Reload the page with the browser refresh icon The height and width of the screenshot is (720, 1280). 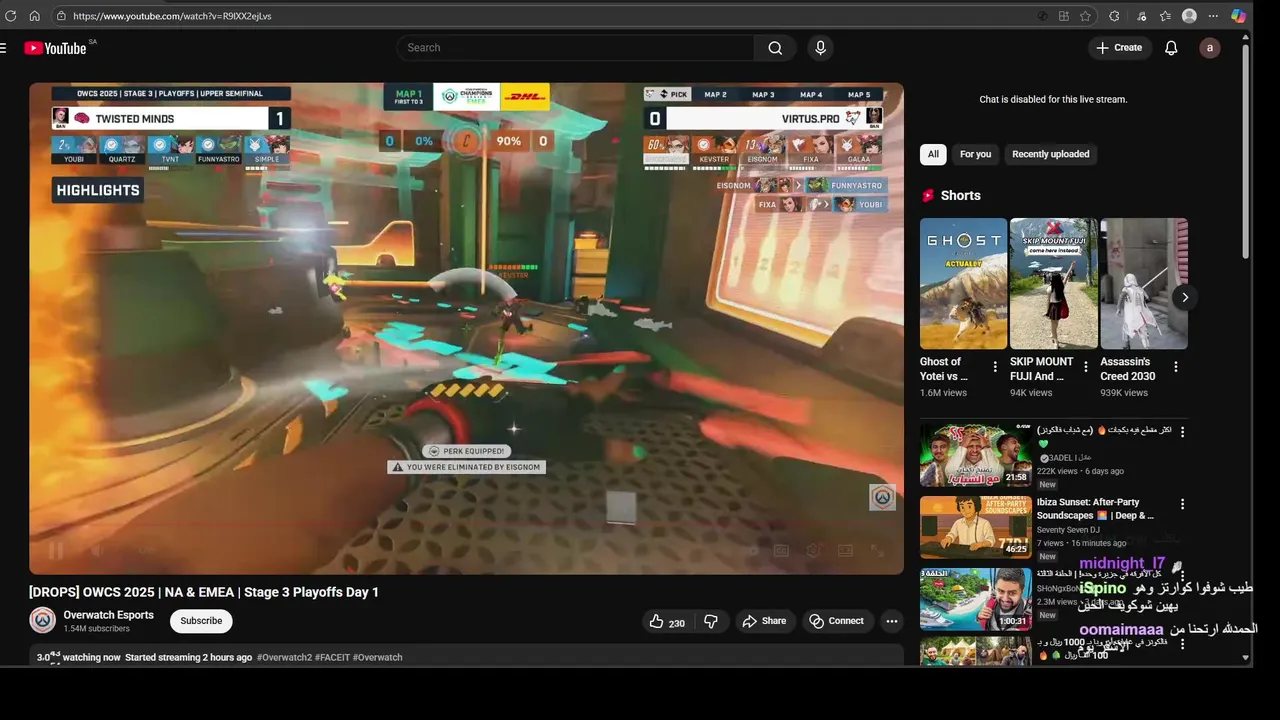(11, 16)
